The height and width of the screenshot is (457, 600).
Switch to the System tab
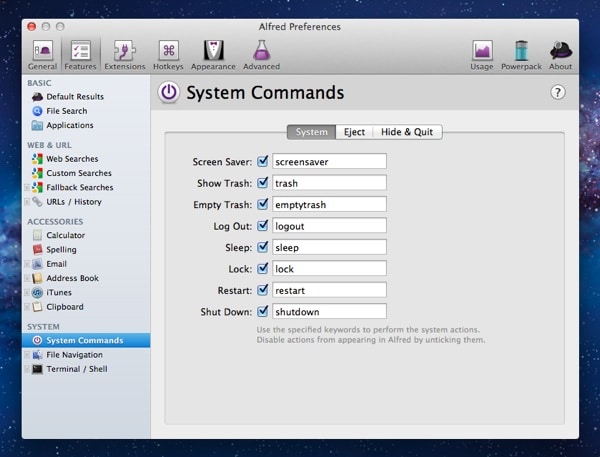[311, 132]
